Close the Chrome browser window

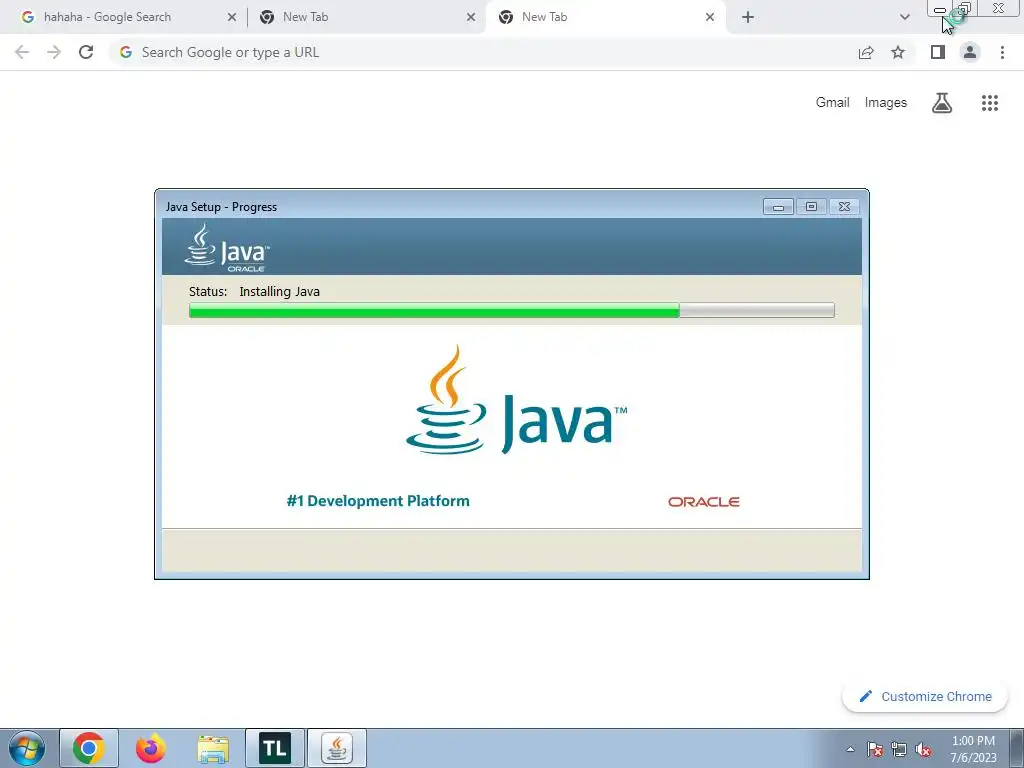[x=999, y=8]
